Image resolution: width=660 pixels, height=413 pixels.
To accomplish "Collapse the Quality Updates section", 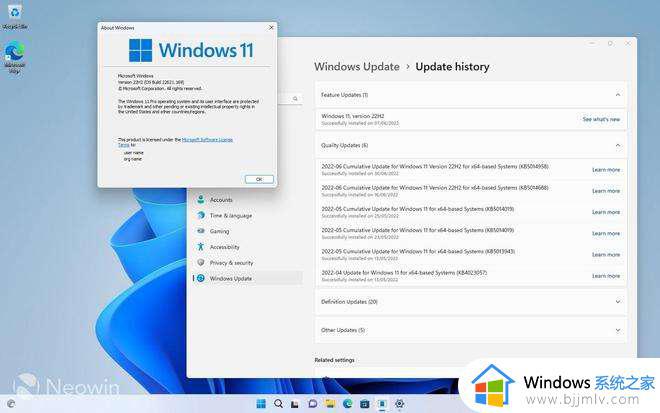I will click(617, 145).
